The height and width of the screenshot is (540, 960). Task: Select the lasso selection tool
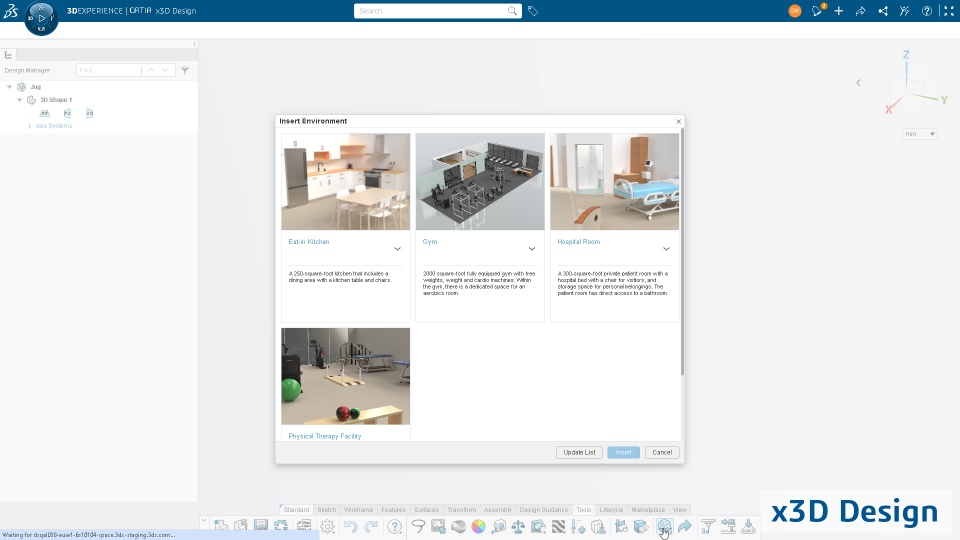418,527
